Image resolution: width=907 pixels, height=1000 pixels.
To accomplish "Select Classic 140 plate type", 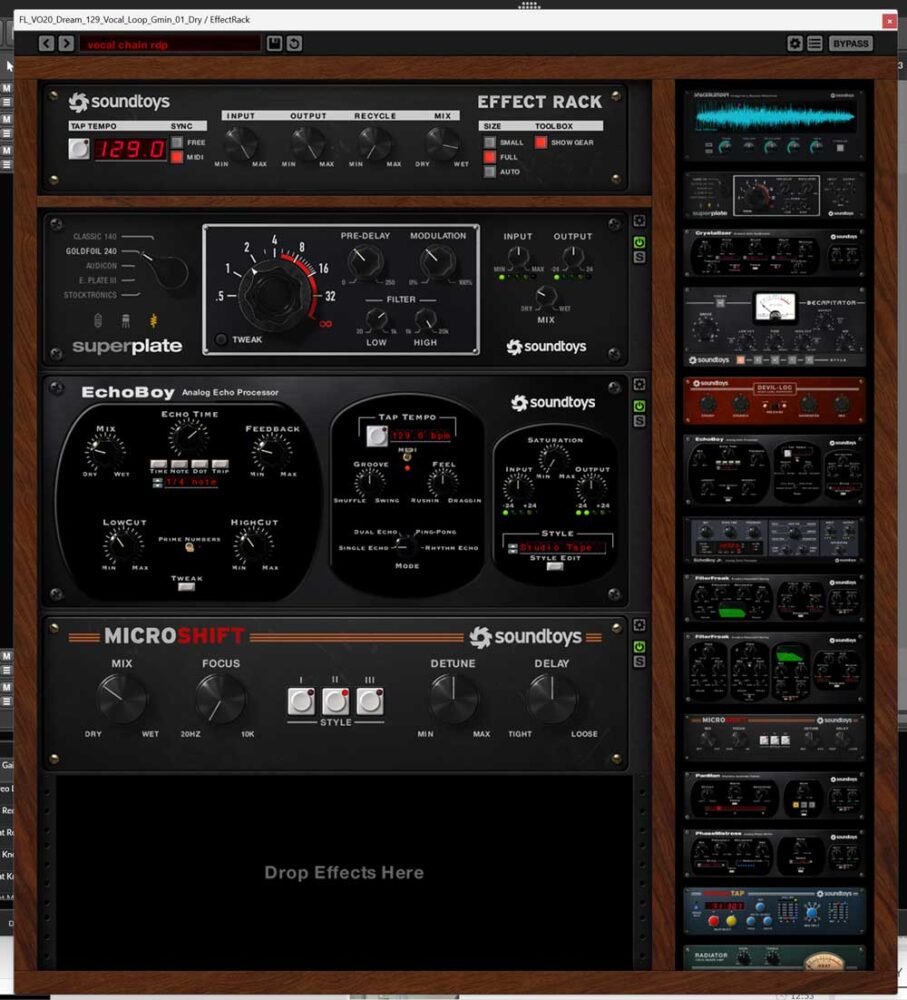I will [x=95, y=237].
